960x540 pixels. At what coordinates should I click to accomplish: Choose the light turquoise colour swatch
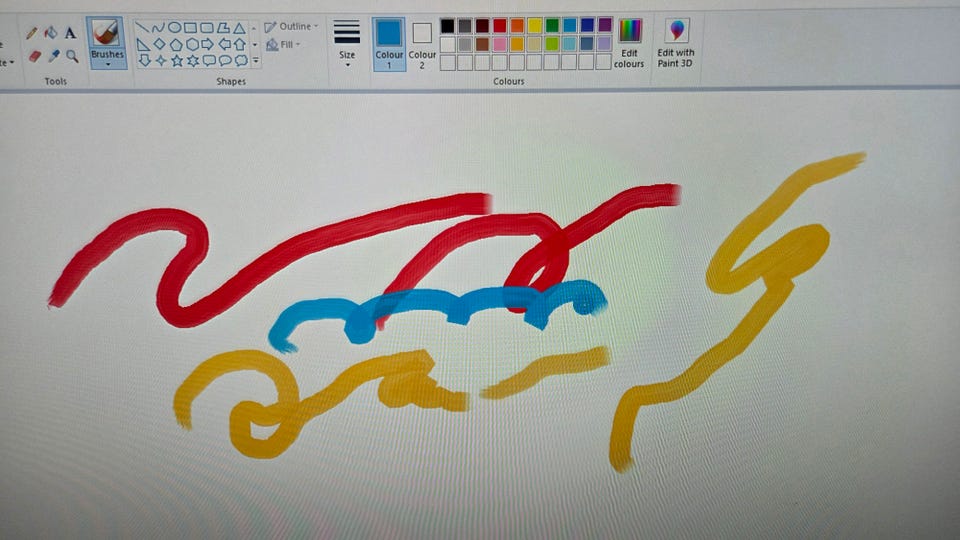[569, 43]
